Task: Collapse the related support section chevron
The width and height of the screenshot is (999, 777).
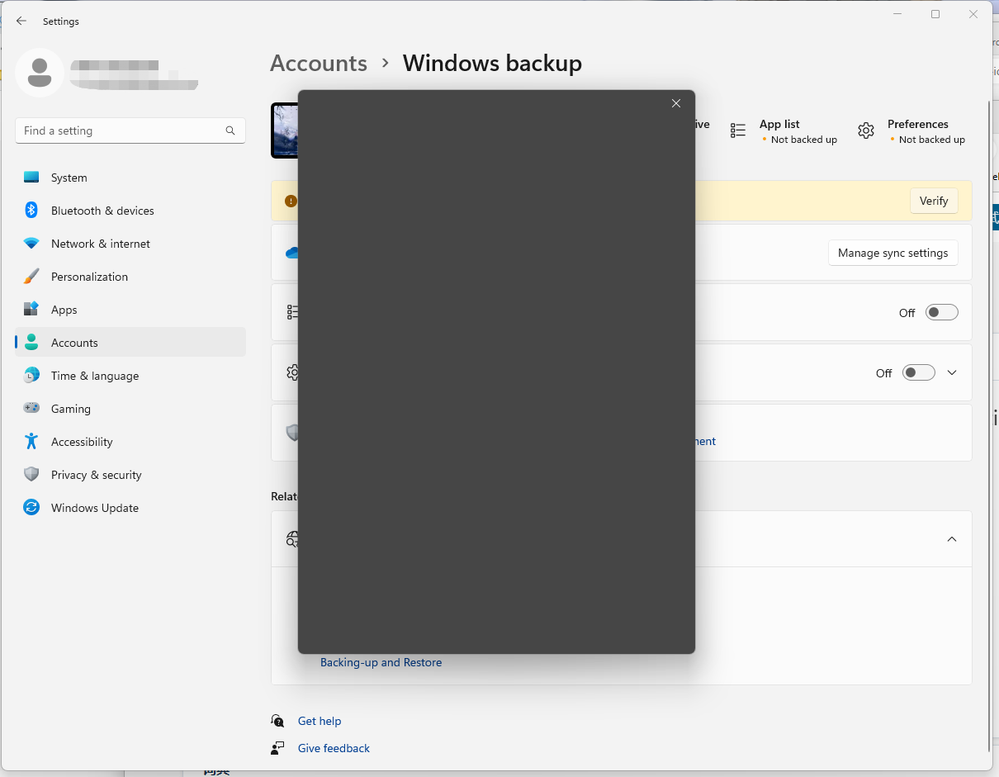Action: click(x=952, y=539)
